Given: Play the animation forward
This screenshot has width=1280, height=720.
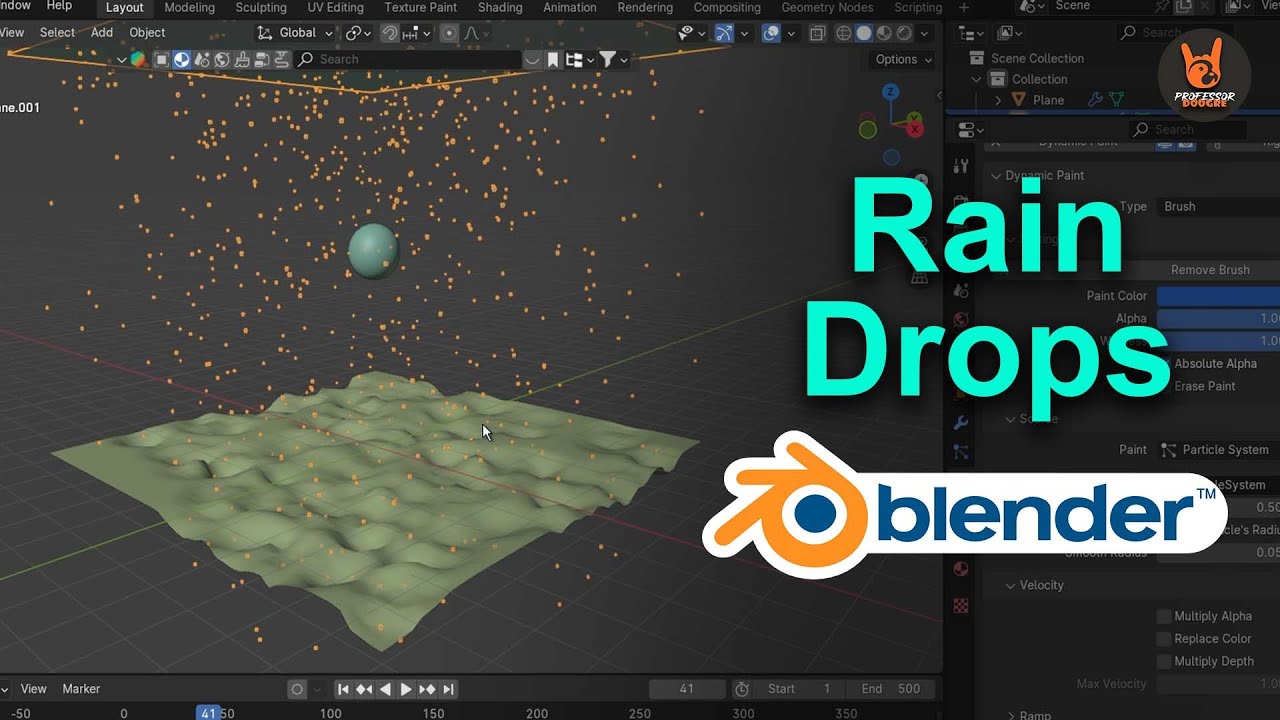Looking at the screenshot, I should tap(406, 689).
